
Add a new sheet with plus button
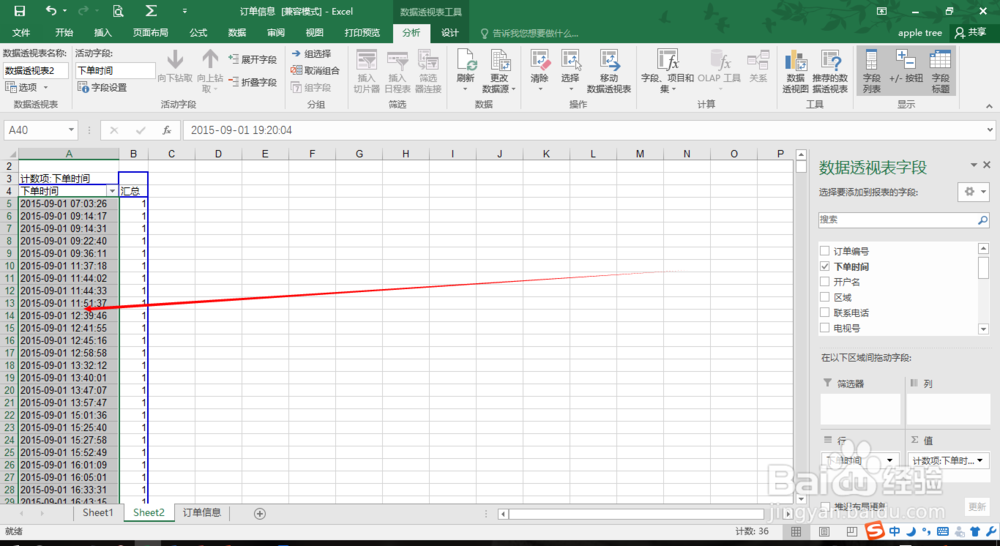tap(260, 513)
